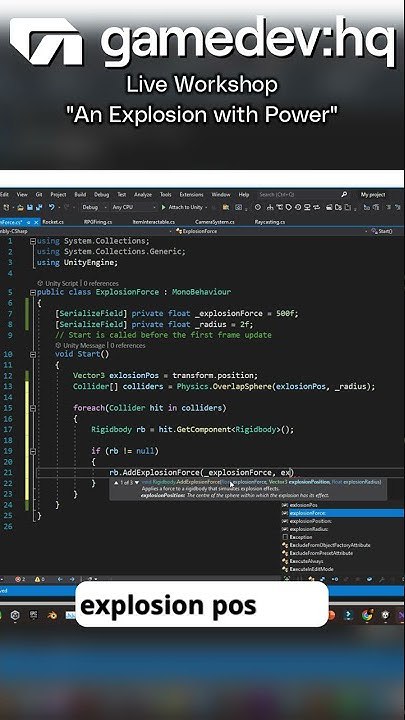Click the Unity Message code lens

click(80, 346)
